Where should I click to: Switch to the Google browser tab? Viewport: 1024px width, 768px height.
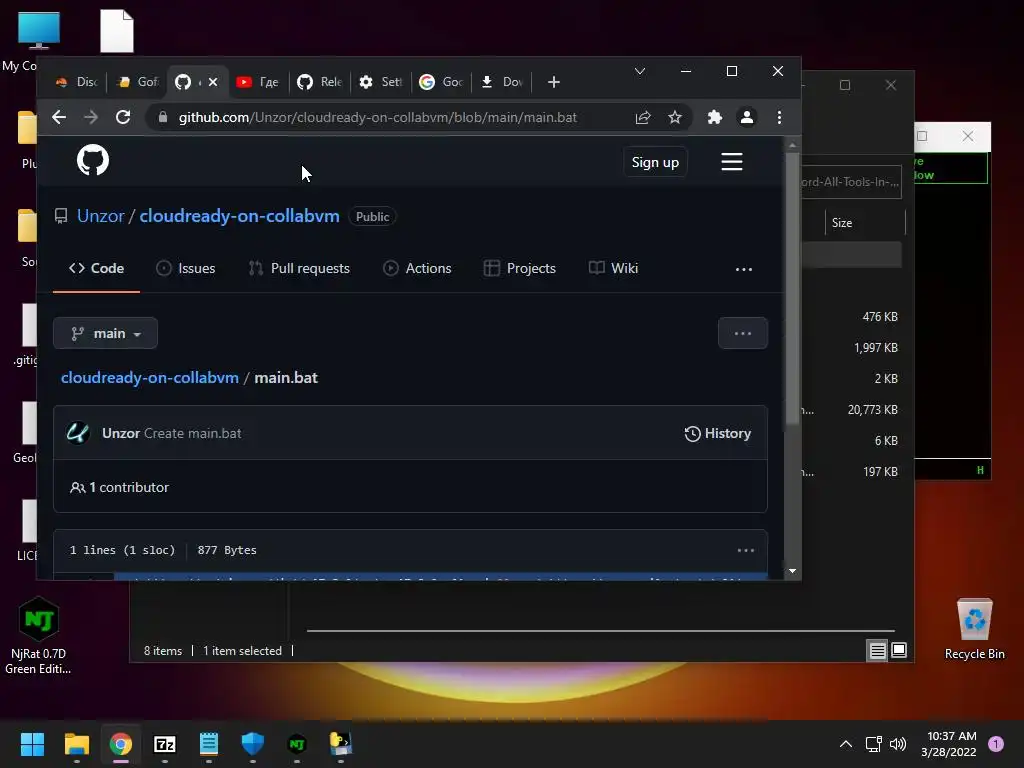coord(441,82)
